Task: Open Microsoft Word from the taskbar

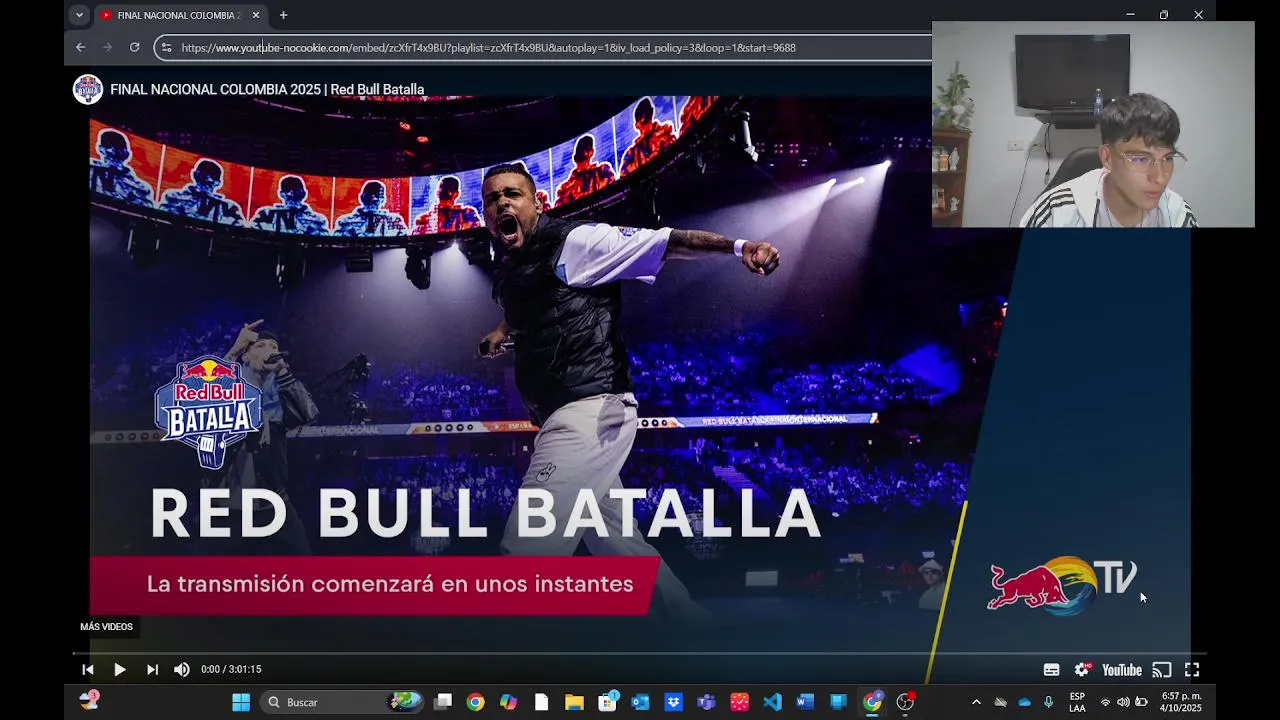Action: pyautogui.click(x=805, y=702)
